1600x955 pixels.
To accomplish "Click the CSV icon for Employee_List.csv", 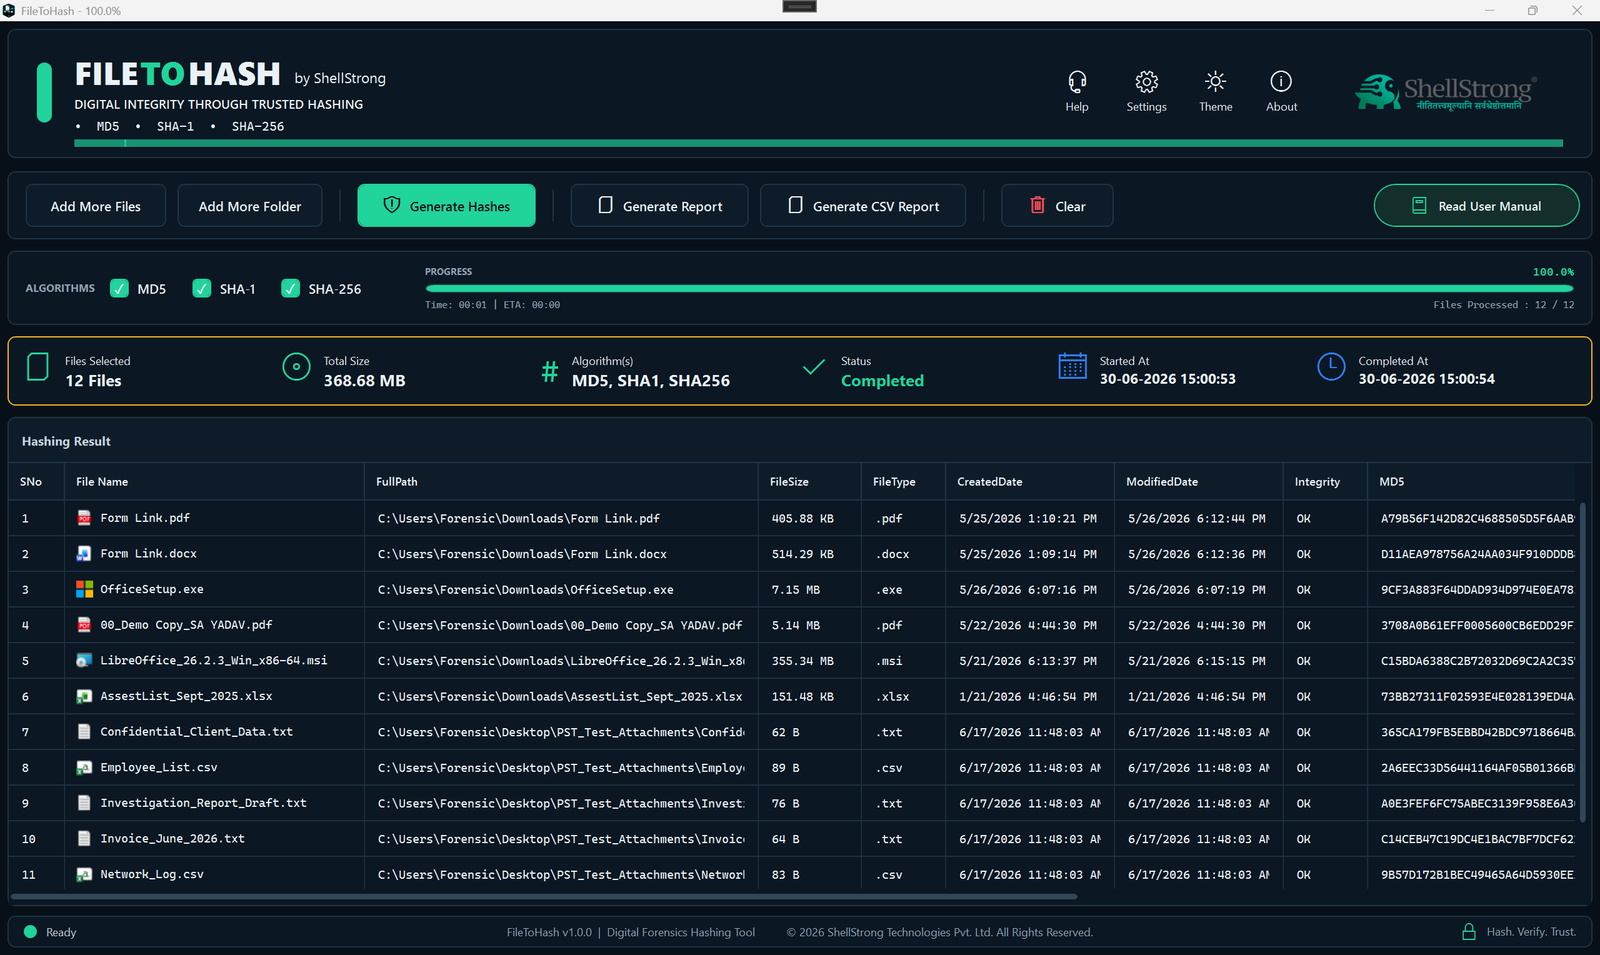I will pyautogui.click(x=85, y=767).
